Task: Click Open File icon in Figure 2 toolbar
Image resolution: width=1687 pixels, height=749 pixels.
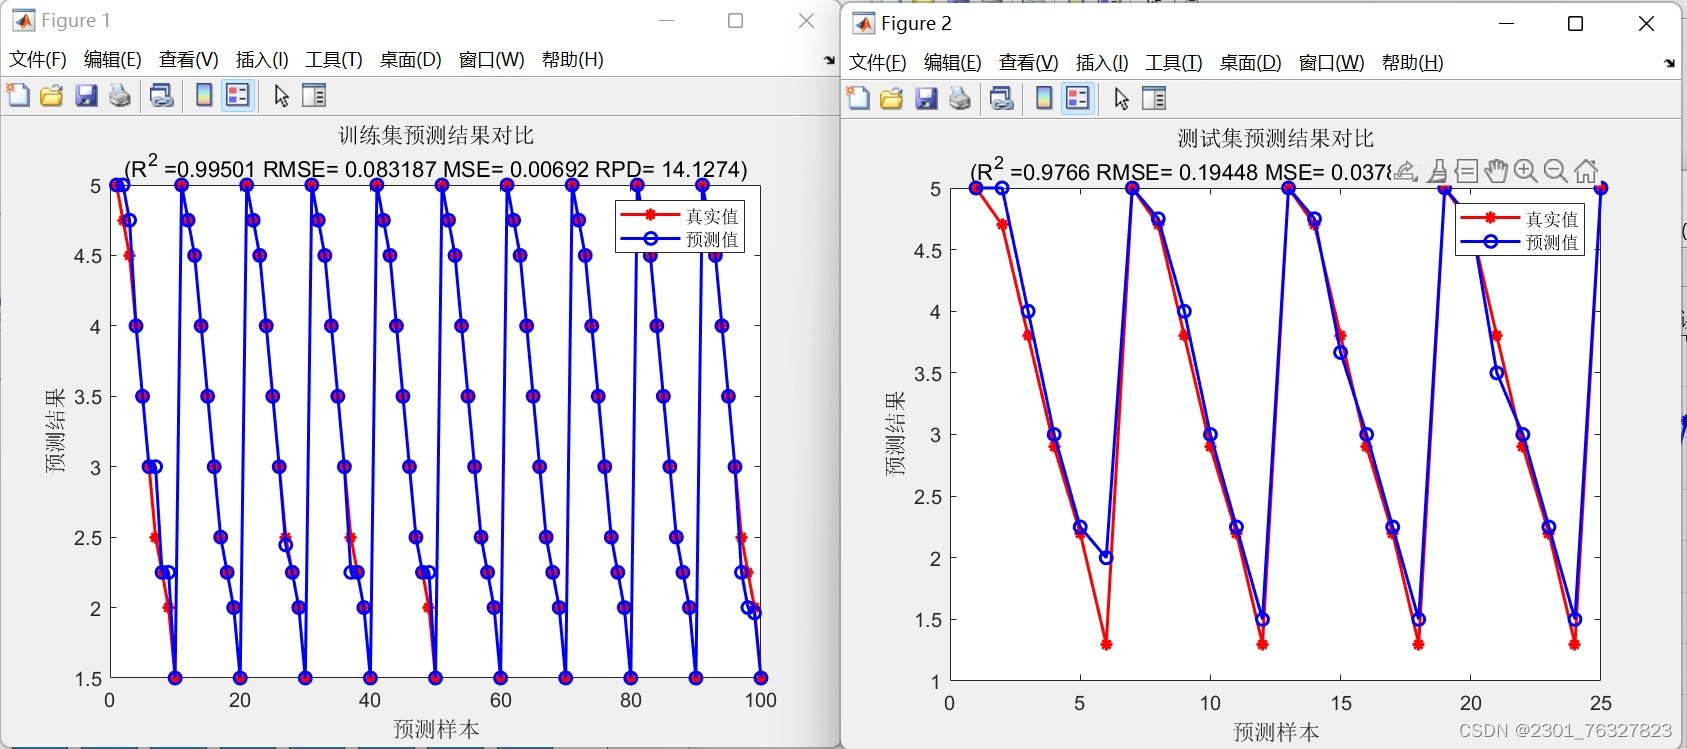Action: click(x=891, y=99)
